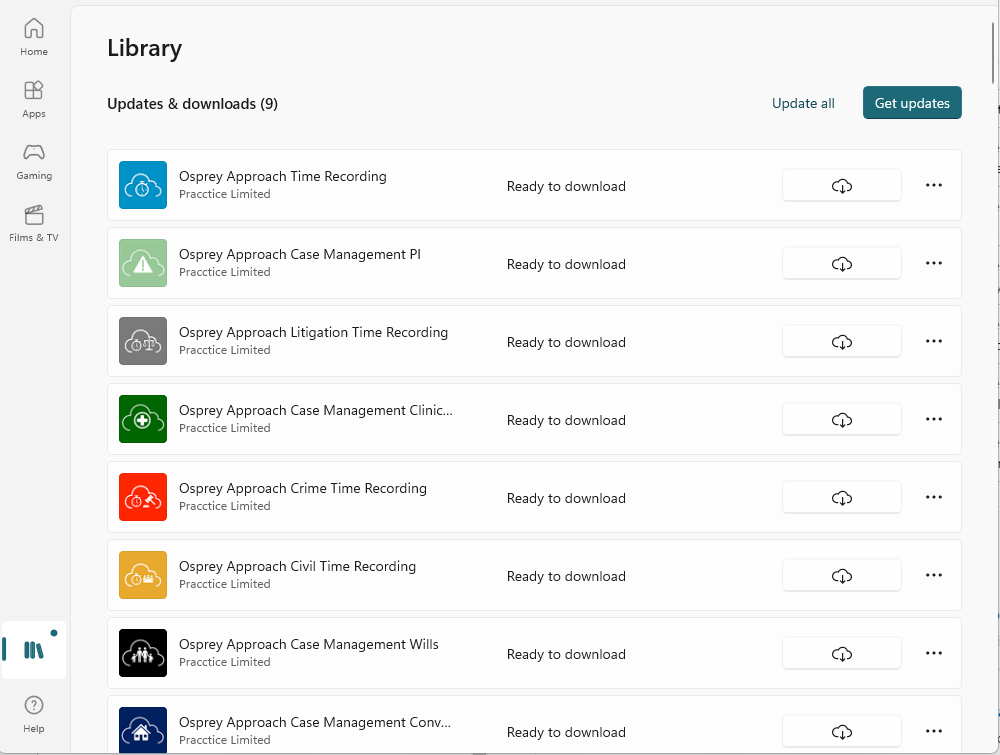Download Osprey Approach Case Management Clinic...
Viewport: 1000px width, 755px height.
pyautogui.click(x=842, y=420)
